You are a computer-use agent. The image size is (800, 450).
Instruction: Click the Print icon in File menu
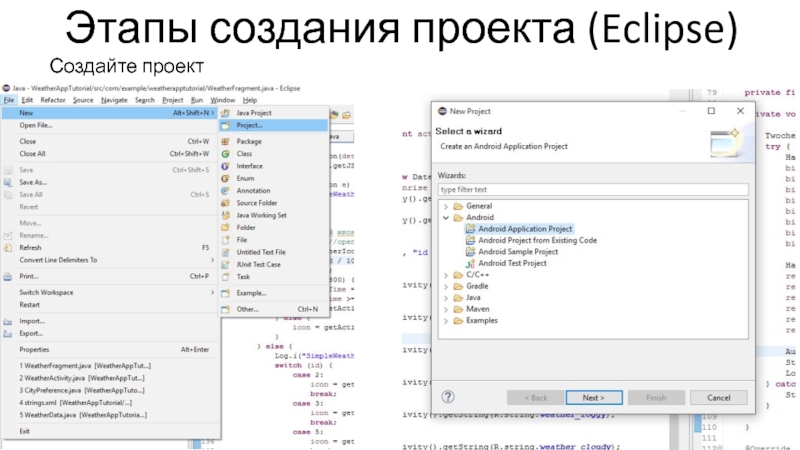(x=8, y=276)
